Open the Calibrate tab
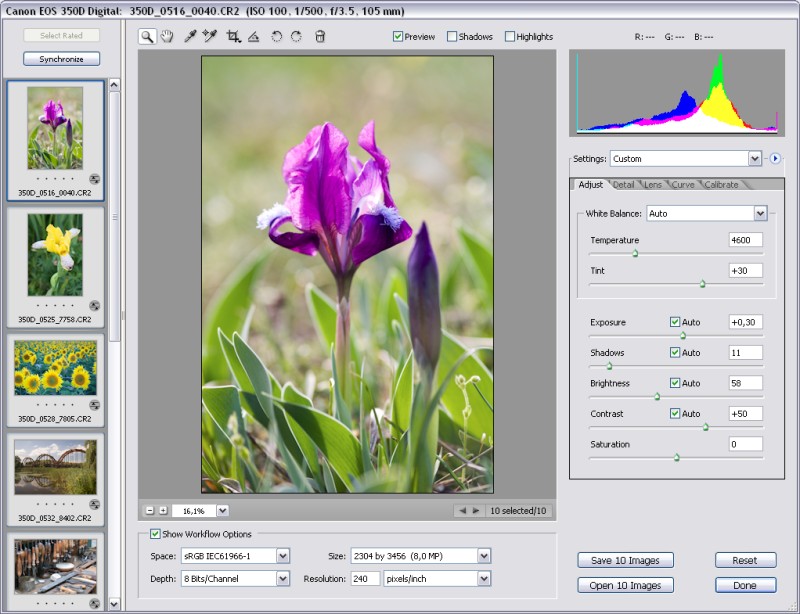Screen dimensions: 800x614 721,185
